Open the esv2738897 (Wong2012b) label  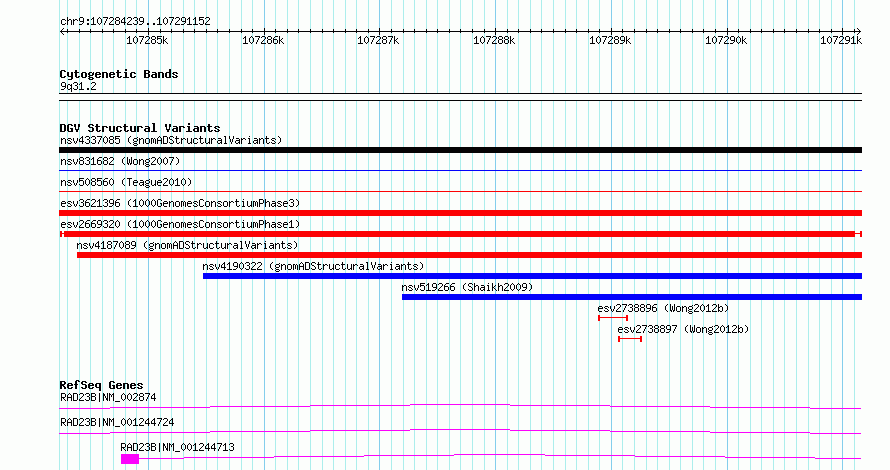(x=683, y=329)
